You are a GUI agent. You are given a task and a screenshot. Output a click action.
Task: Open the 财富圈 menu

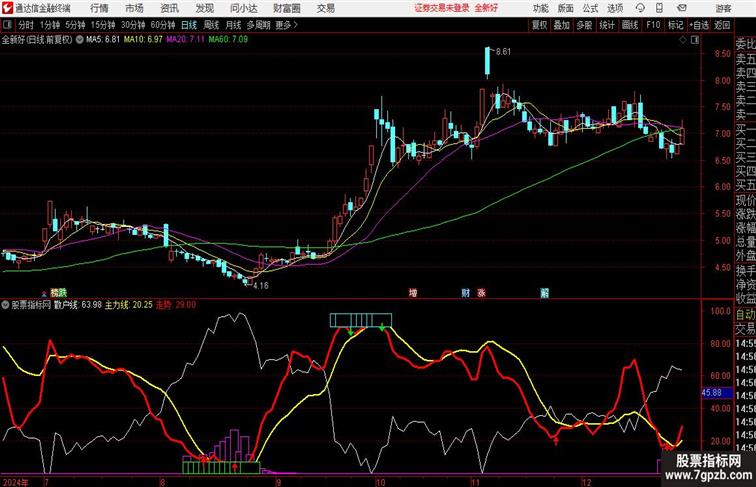coord(286,8)
